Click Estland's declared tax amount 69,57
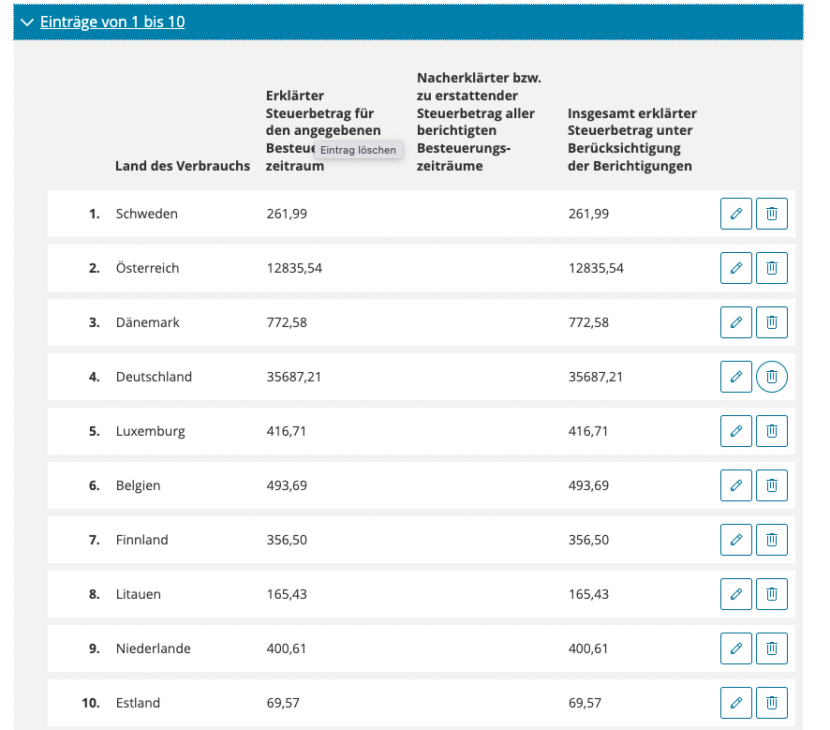Image resolution: width=830 pixels, height=730 pixels. [283, 703]
